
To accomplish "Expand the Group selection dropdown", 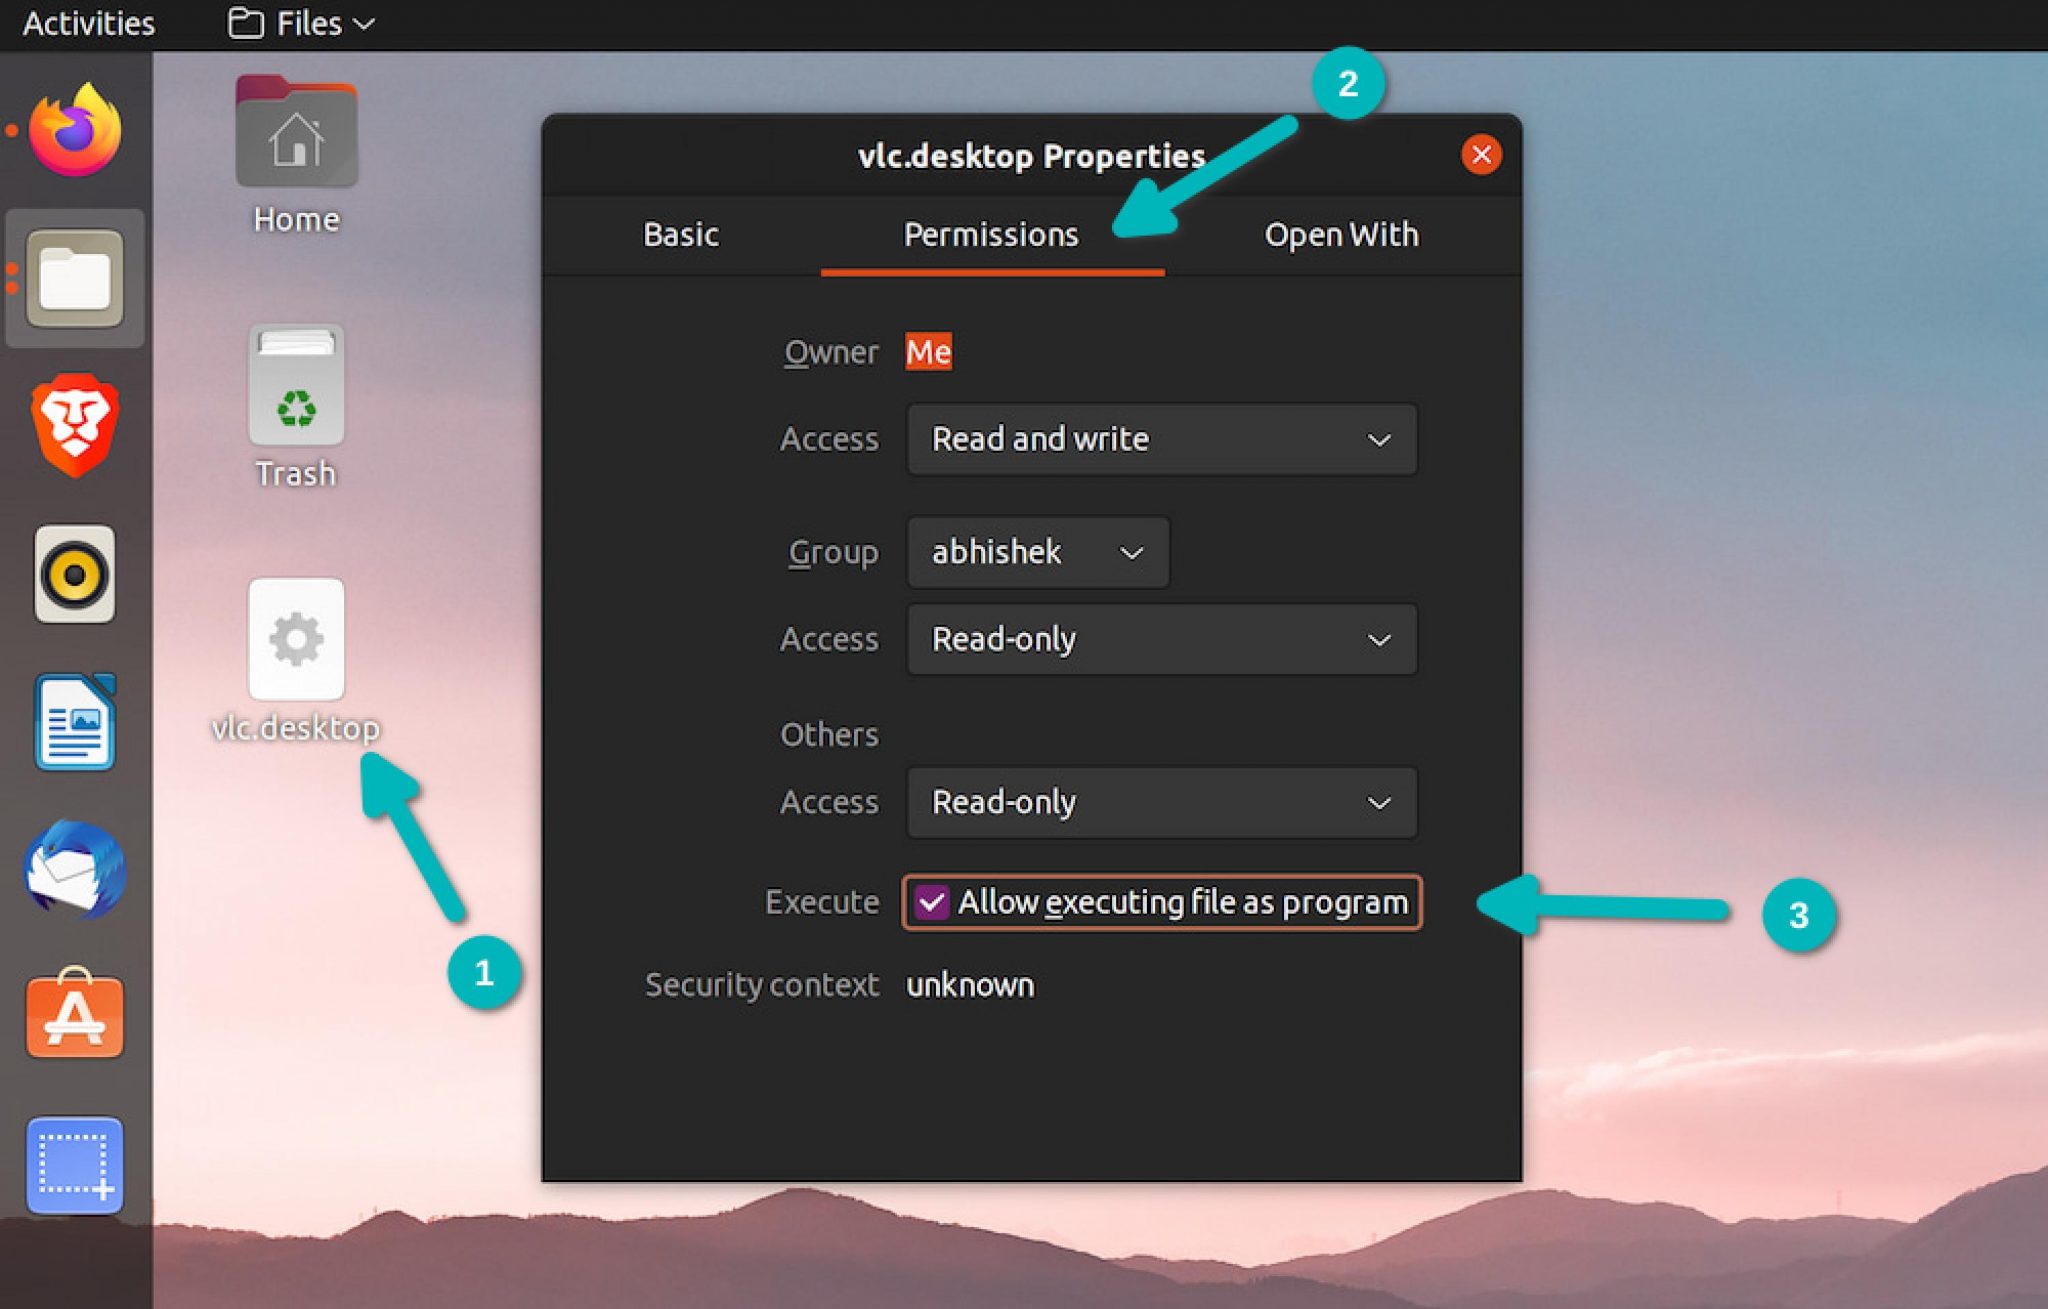I will click(1036, 552).
